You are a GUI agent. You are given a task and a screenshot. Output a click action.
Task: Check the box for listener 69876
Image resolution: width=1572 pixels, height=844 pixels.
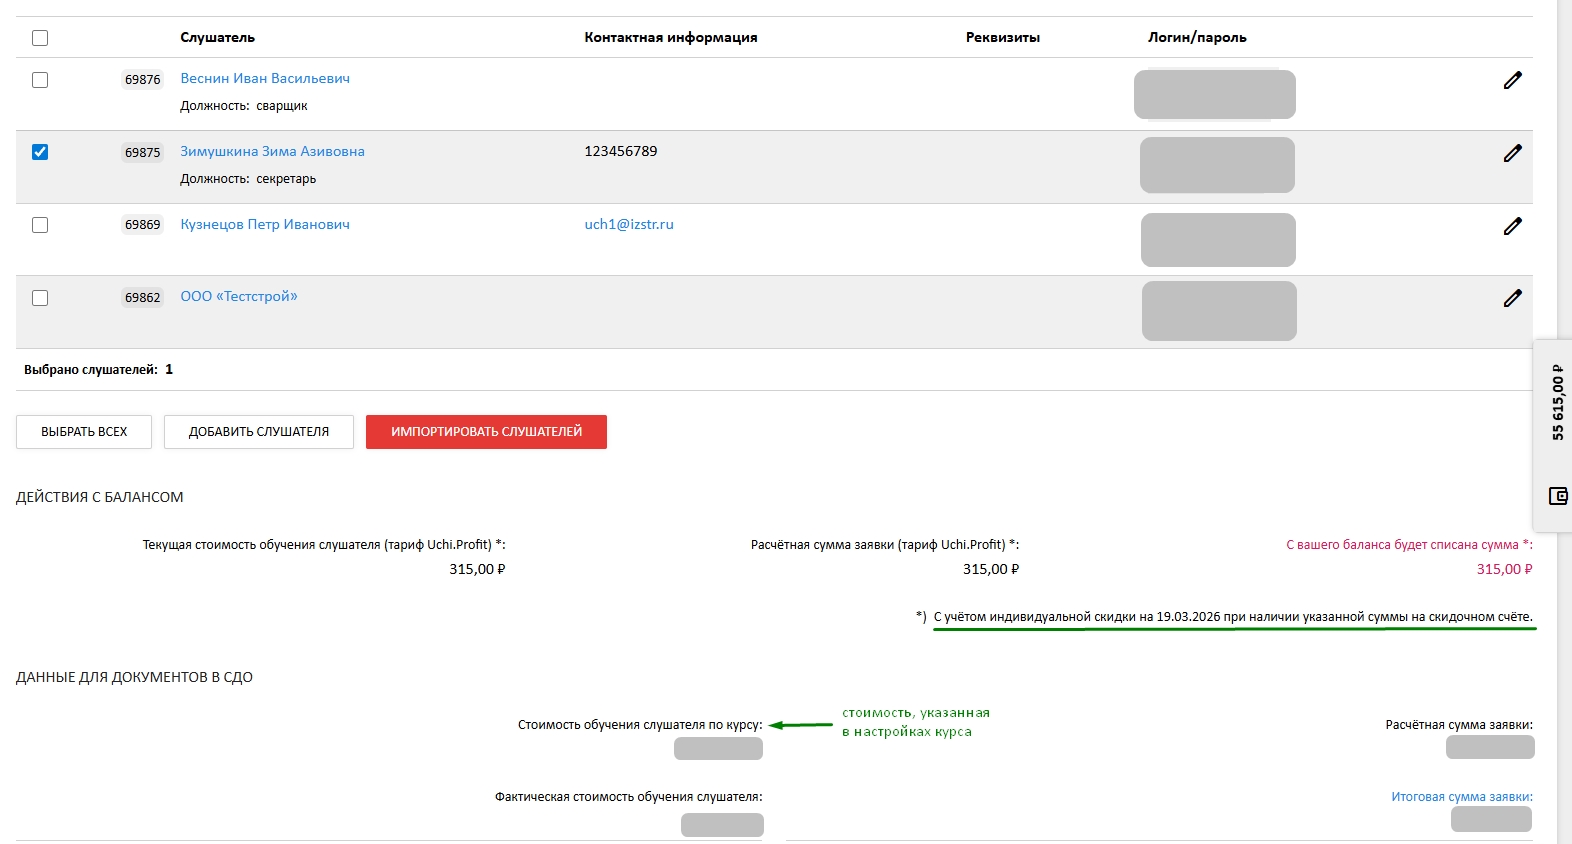point(40,80)
